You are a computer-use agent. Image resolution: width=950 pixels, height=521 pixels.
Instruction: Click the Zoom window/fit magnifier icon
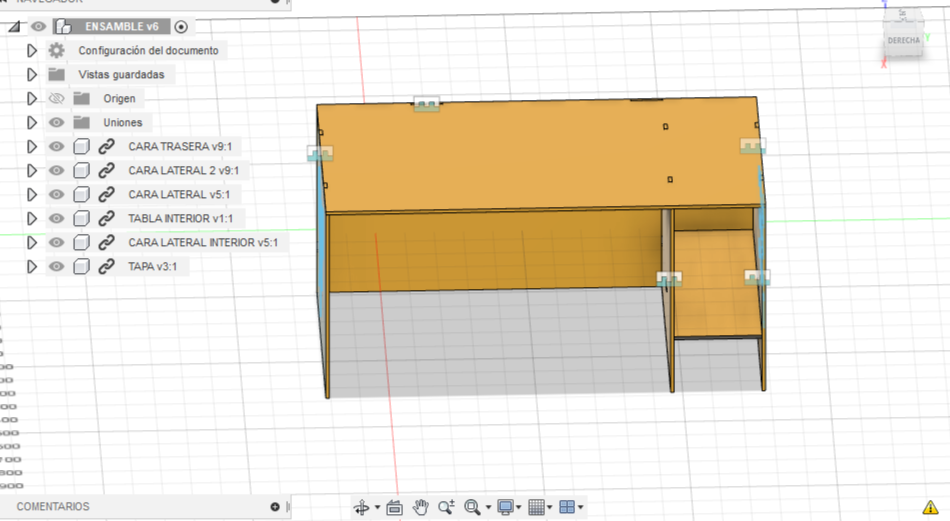(x=472, y=507)
